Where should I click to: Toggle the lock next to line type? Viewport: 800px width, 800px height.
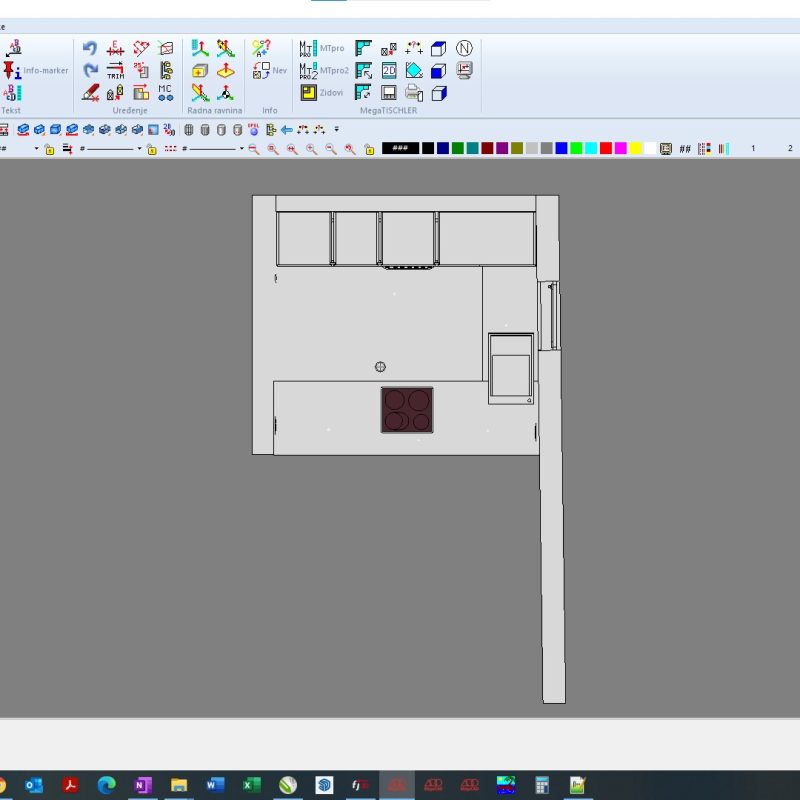pos(151,149)
